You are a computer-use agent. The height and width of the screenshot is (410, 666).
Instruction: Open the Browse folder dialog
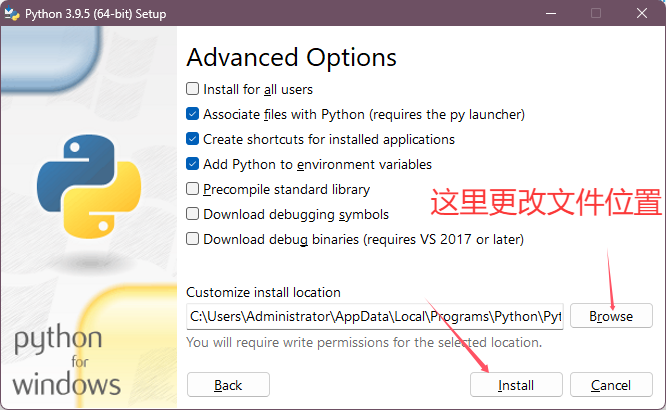611,316
